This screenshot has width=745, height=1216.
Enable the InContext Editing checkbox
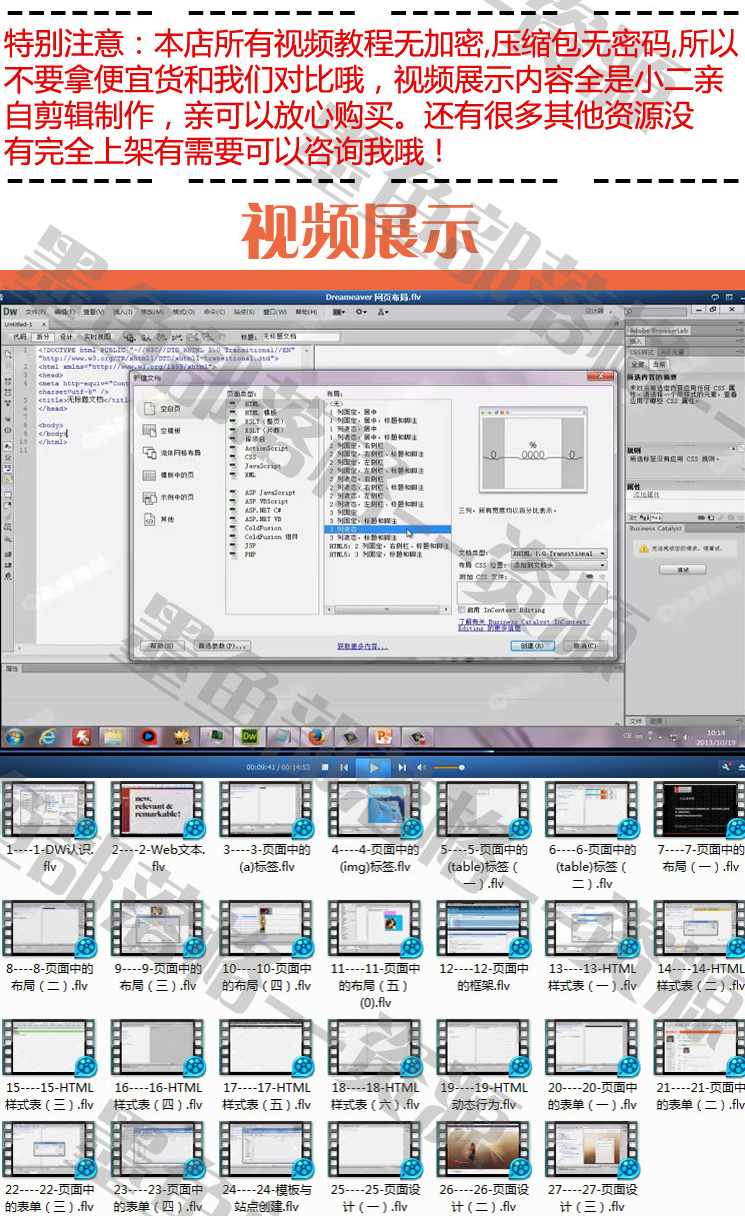tap(462, 609)
